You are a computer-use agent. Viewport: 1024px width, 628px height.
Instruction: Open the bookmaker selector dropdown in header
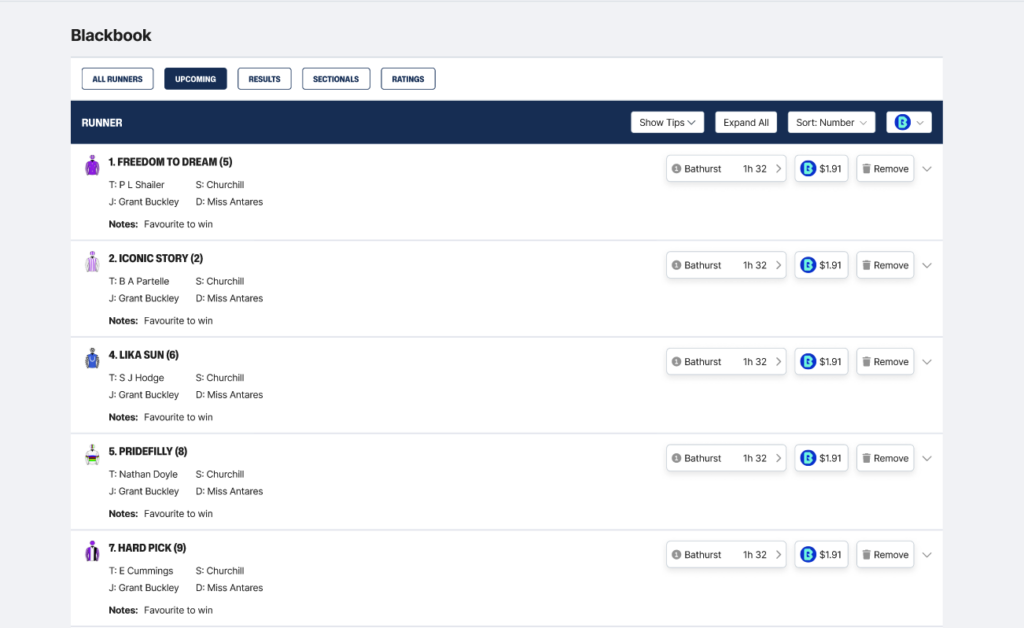click(908, 122)
